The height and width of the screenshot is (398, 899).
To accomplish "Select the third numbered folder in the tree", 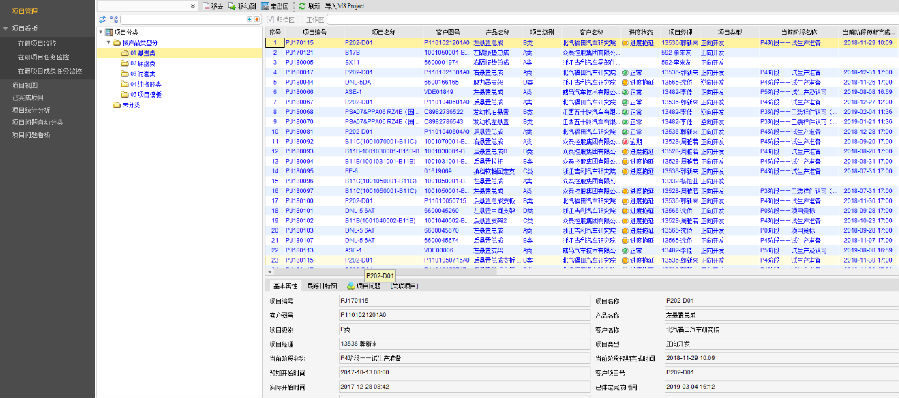I will coord(137,73).
